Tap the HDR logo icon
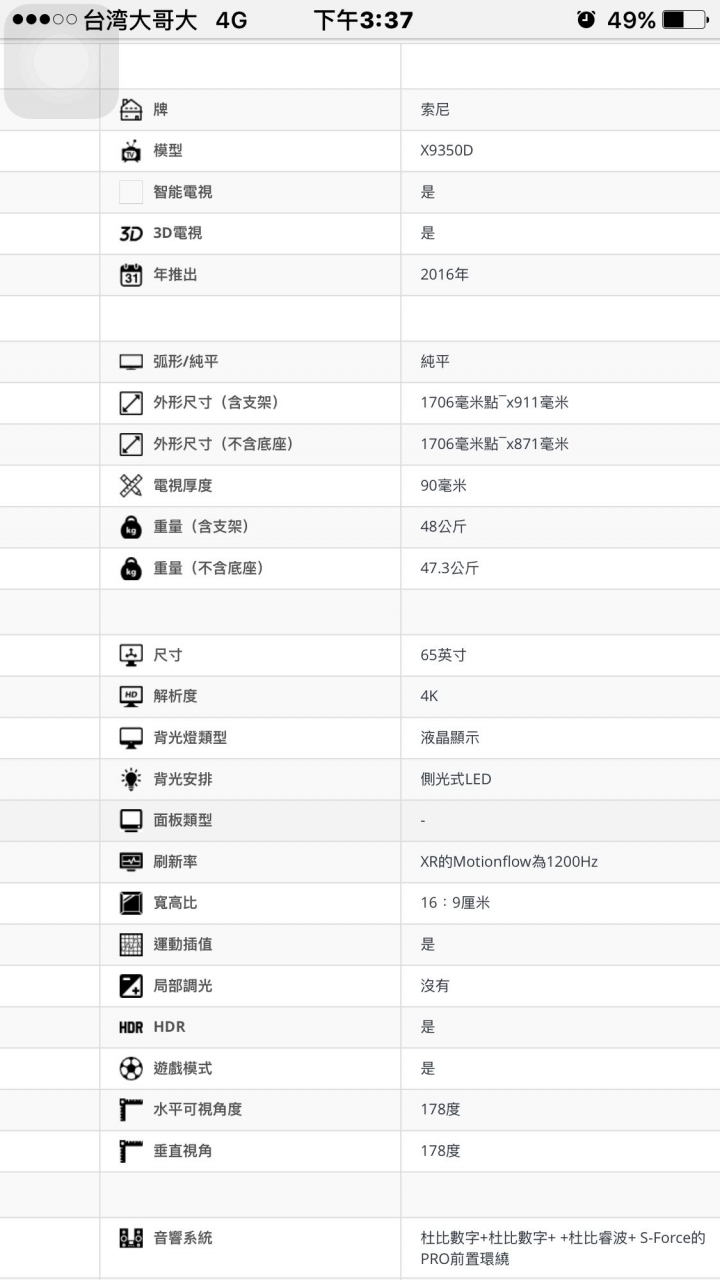This screenshot has height=1280, width=720. (131, 1027)
